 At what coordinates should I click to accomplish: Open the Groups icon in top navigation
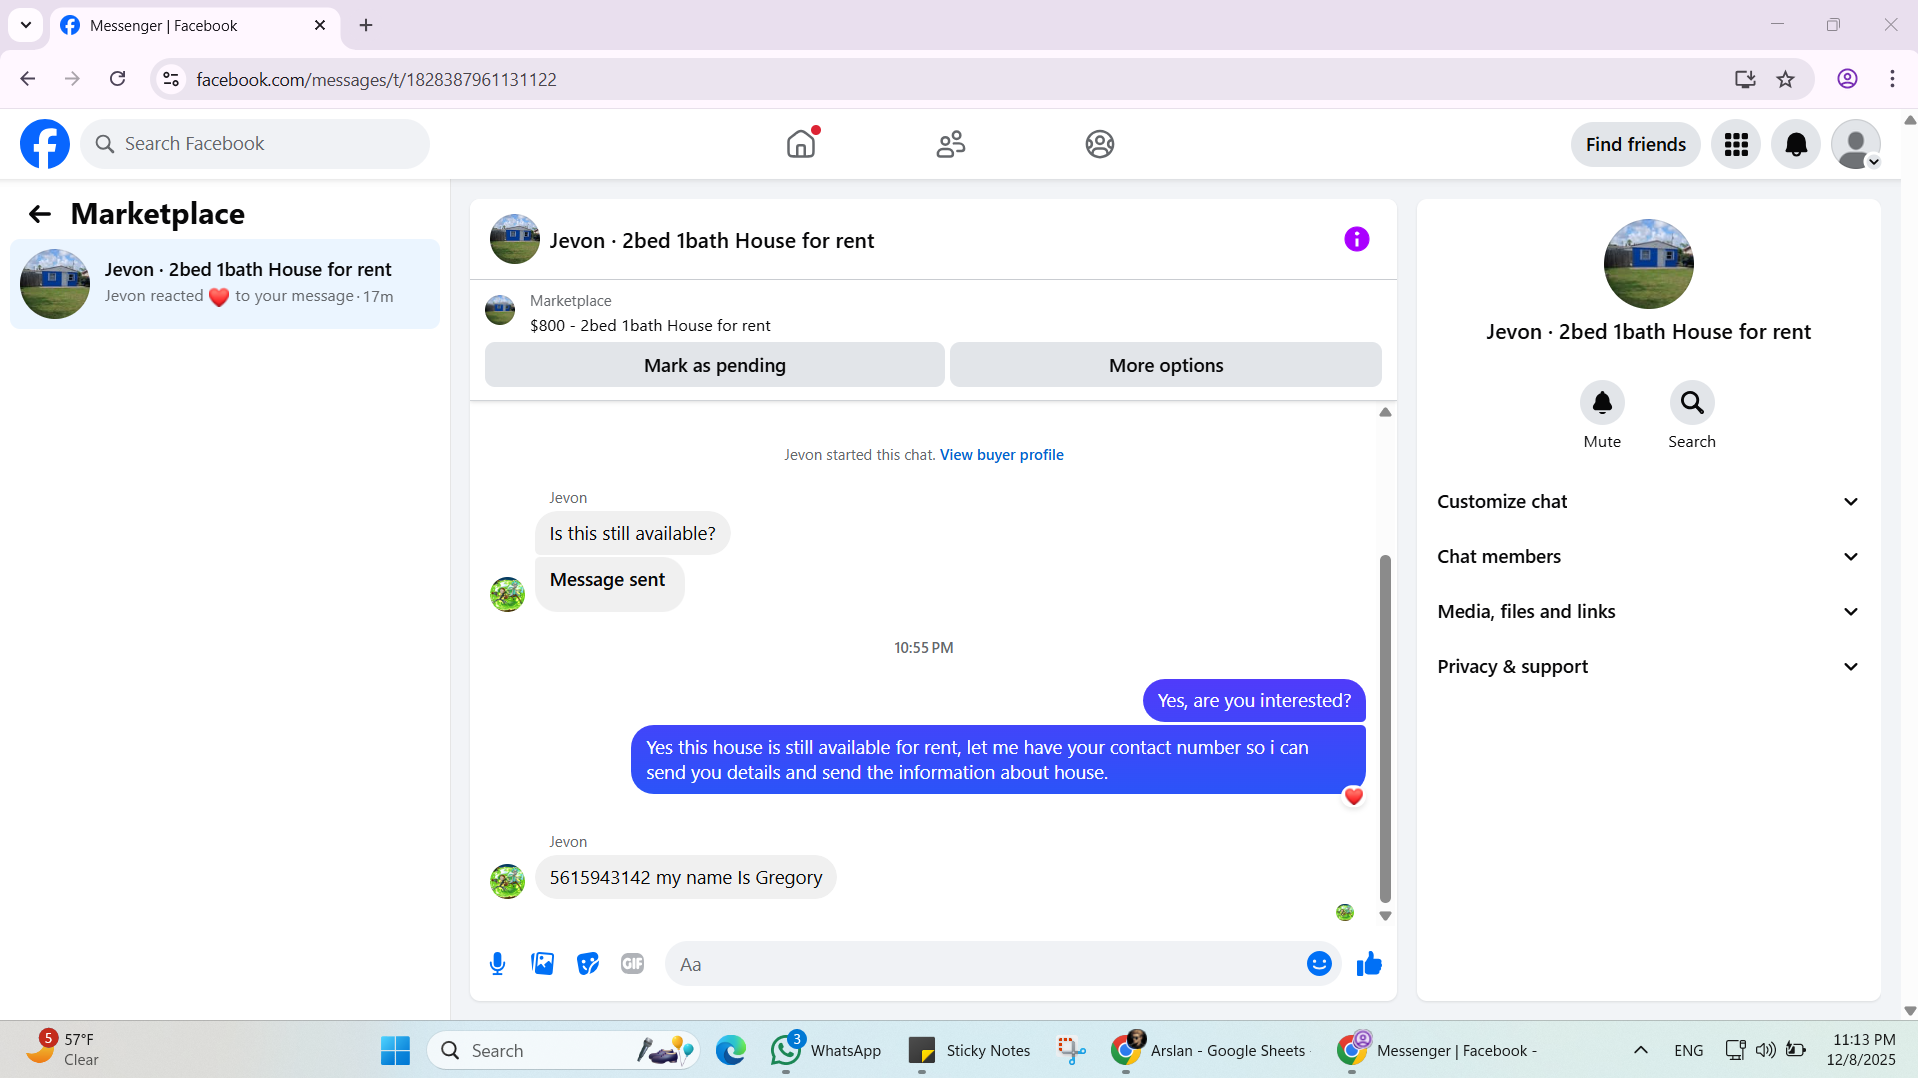pyautogui.click(x=1100, y=144)
